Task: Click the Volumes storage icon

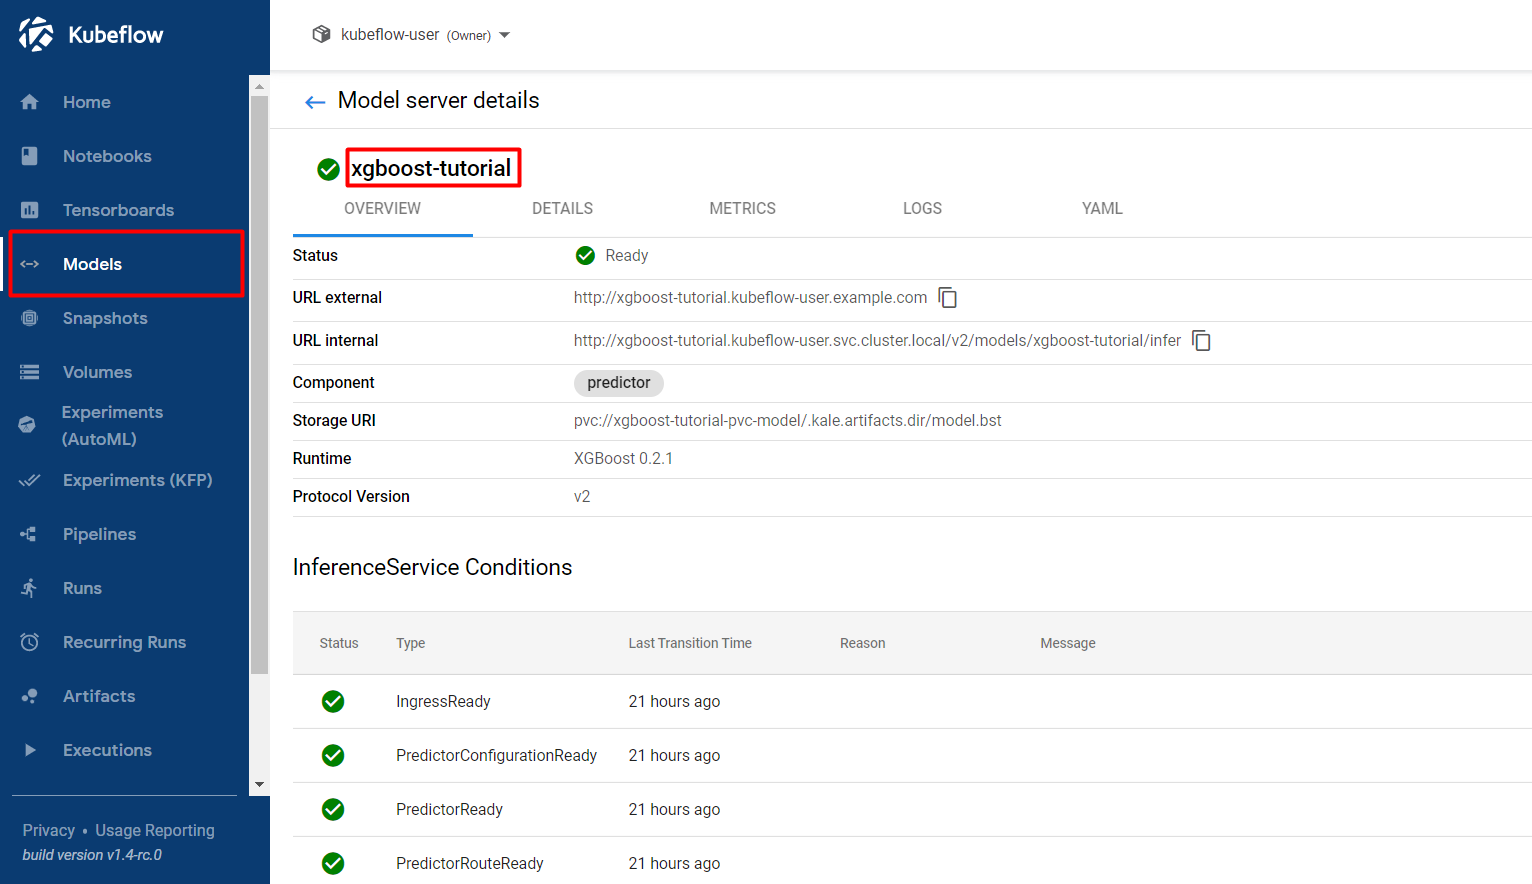Action: coord(30,372)
